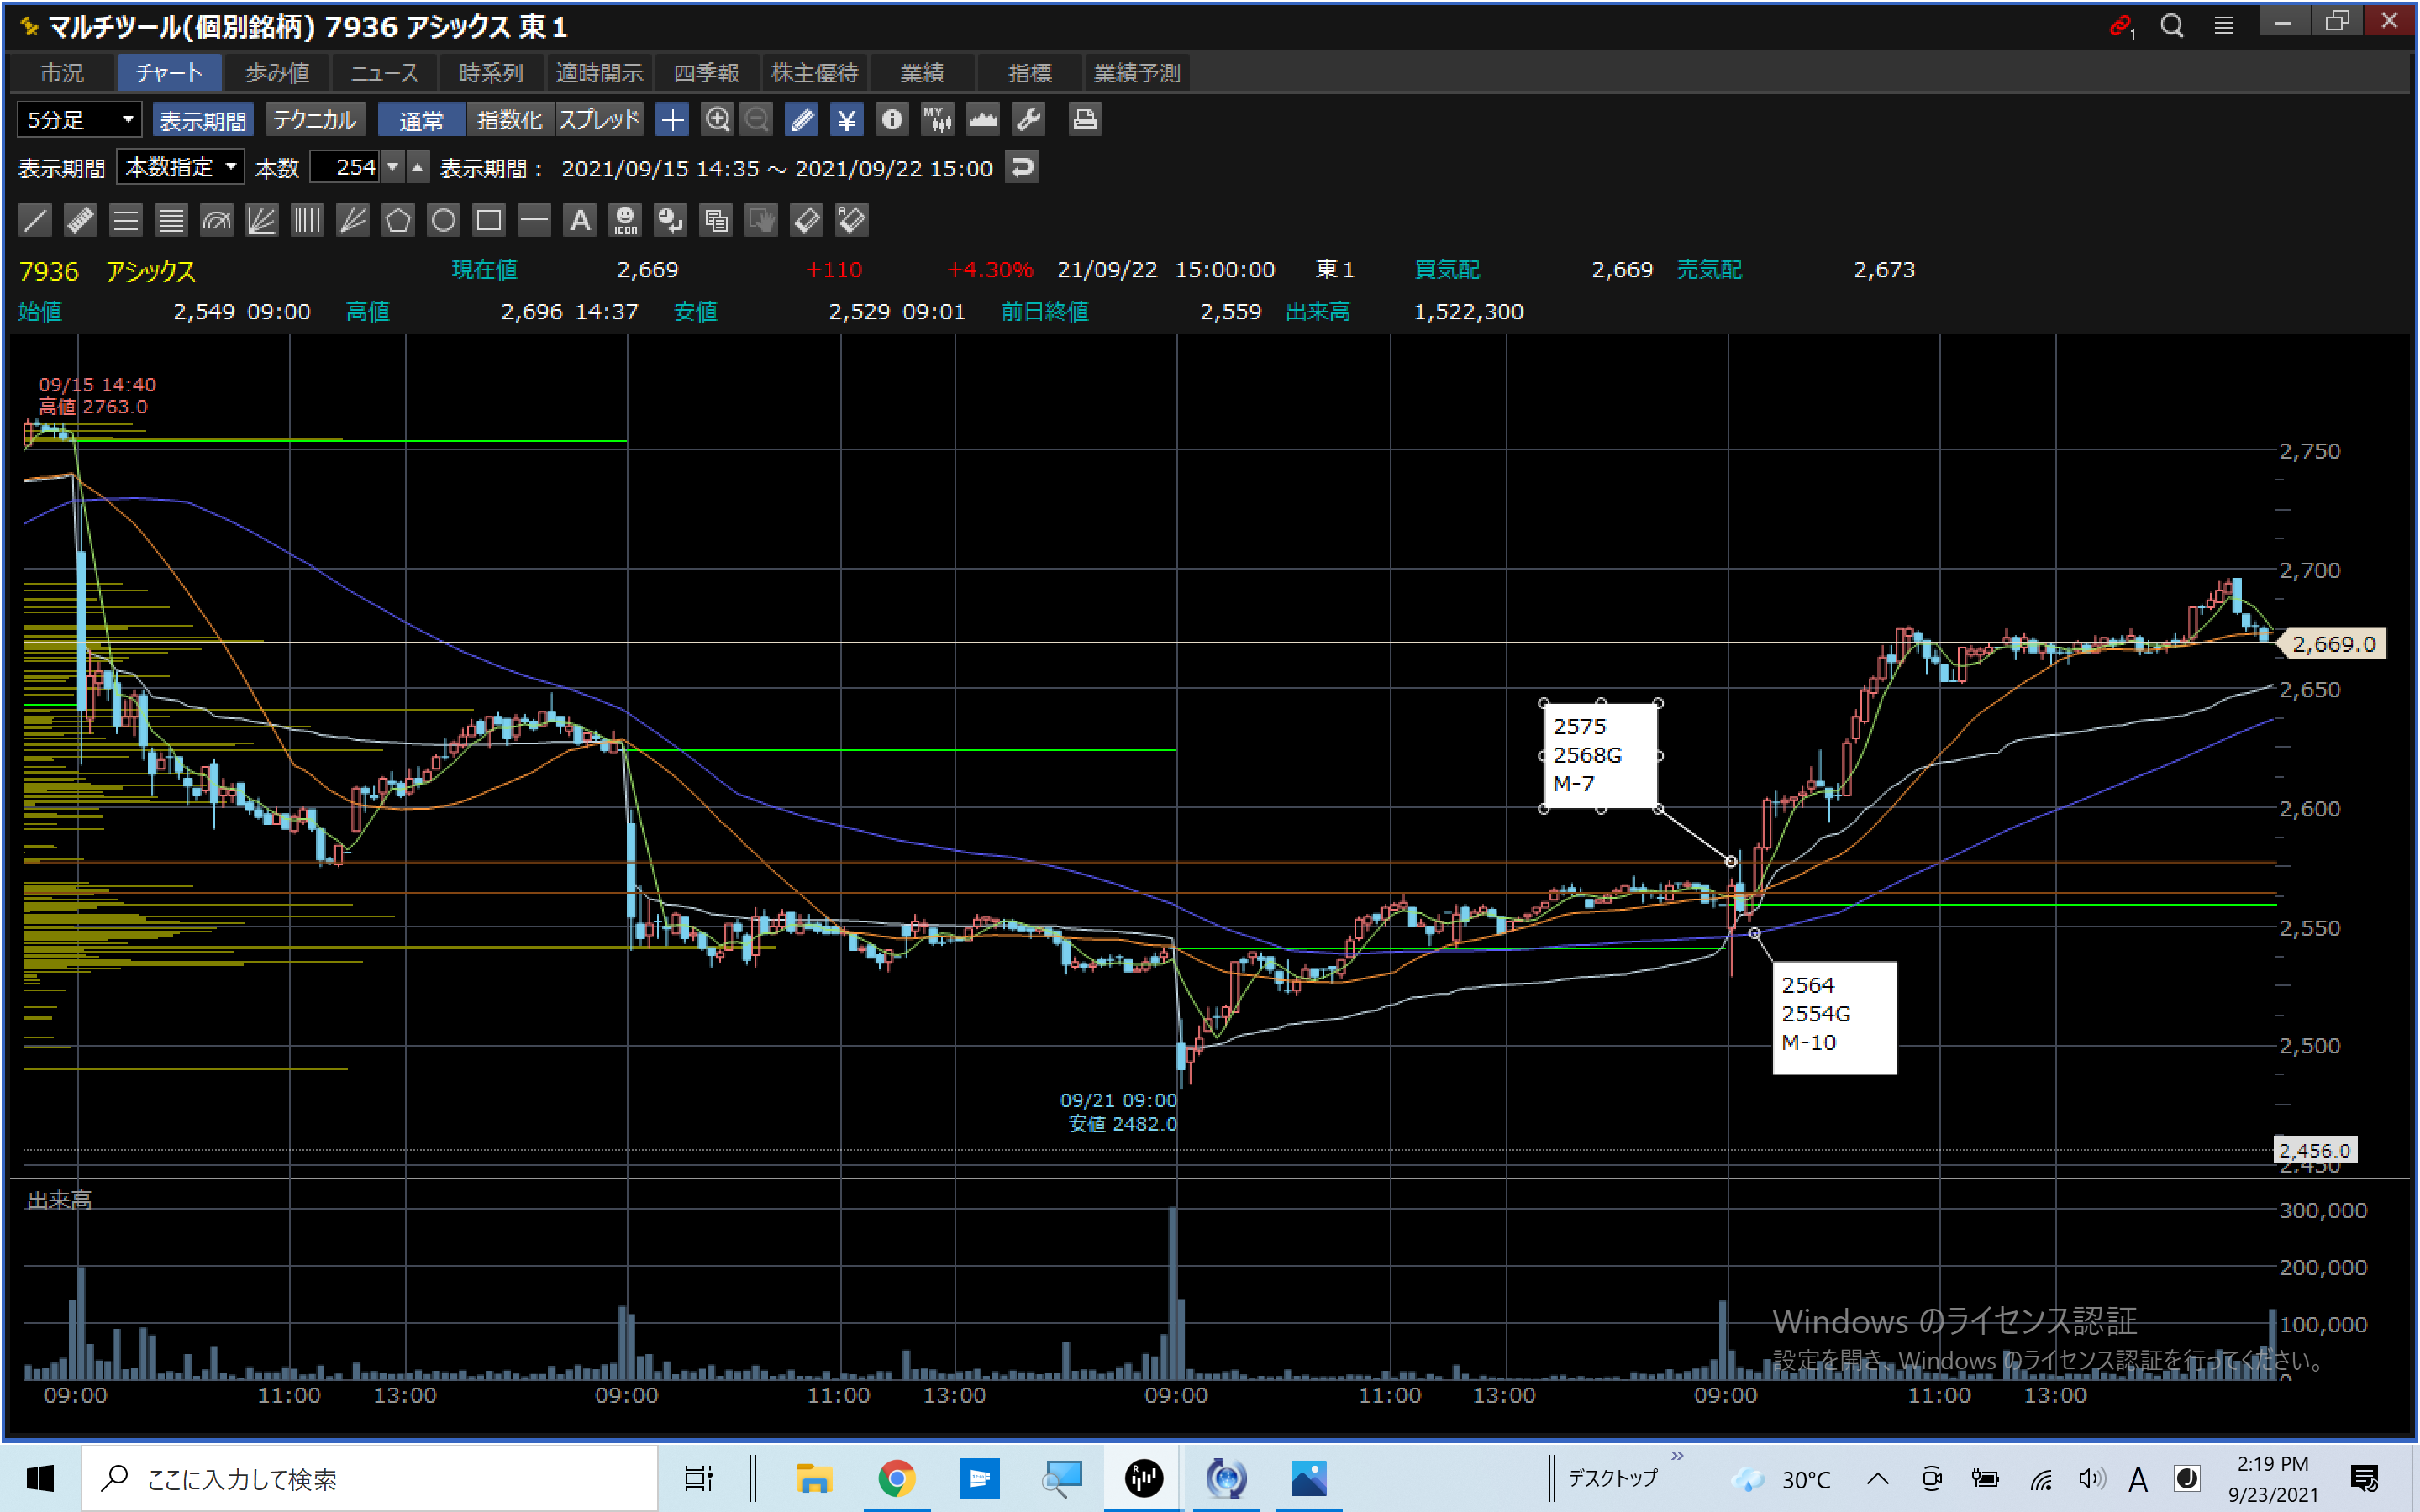Click the テクニカル button
The image size is (2420, 1512).
click(x=314, y=120)
